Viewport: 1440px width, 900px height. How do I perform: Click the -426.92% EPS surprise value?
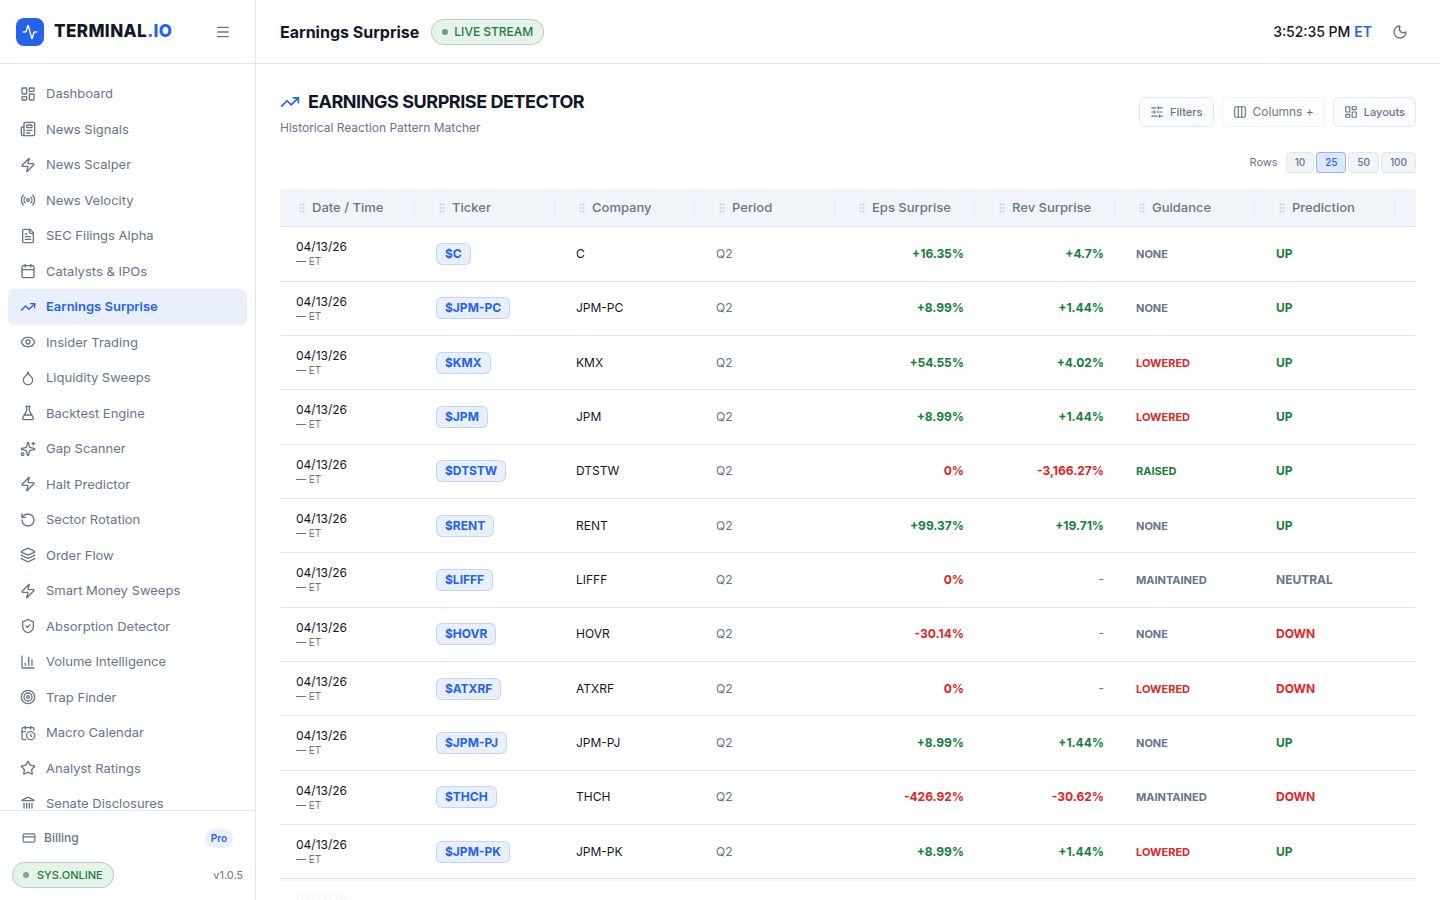(x=934, y=797)
